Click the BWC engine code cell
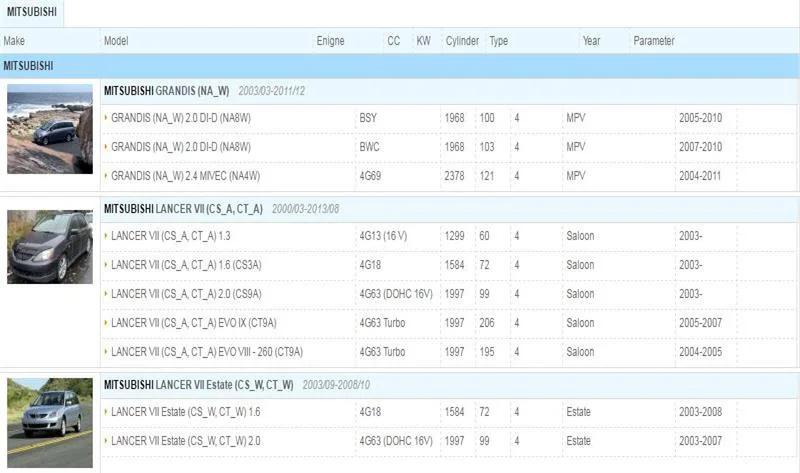 coord(369,147)
